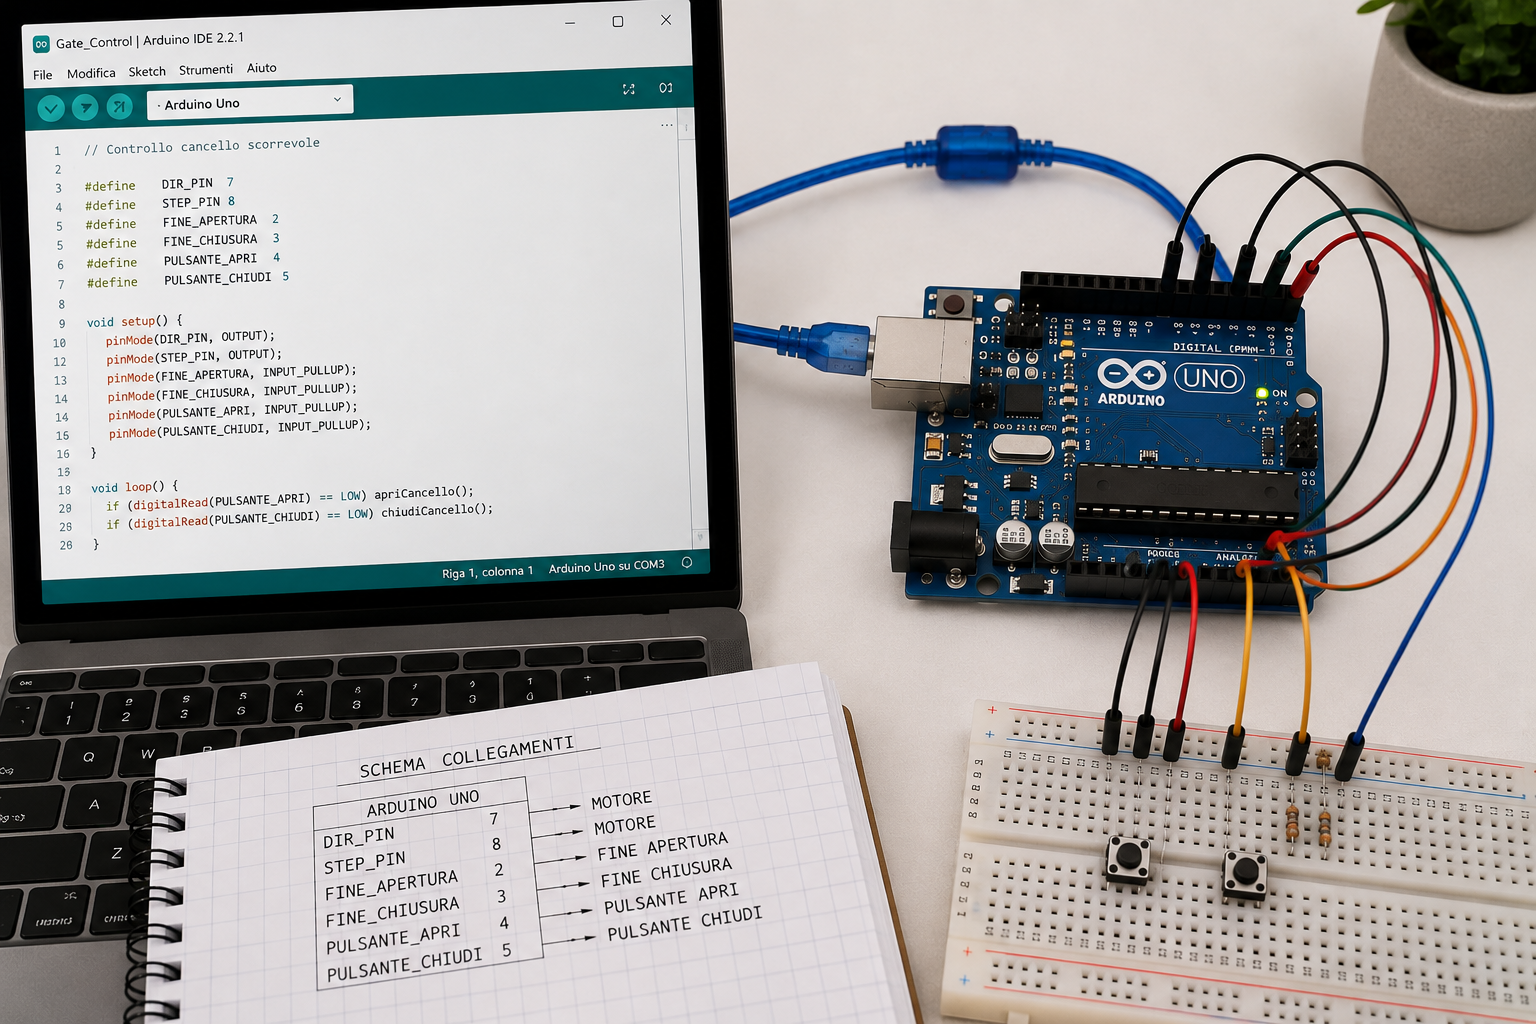The image size is (1536, 1024).
Task: Click line number 1 in the gutter
Action: (57, 151)
